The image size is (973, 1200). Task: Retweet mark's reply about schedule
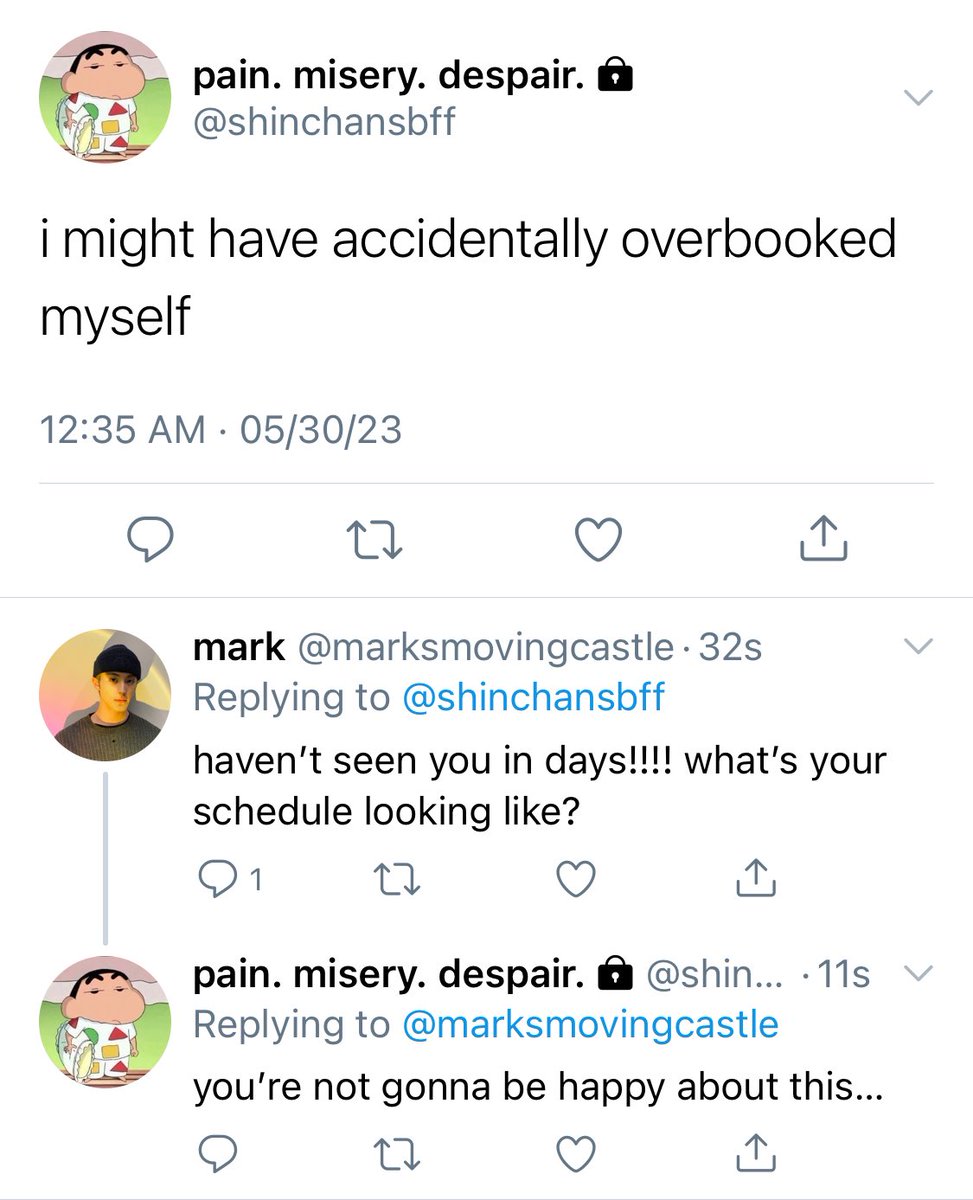point(395,880)
